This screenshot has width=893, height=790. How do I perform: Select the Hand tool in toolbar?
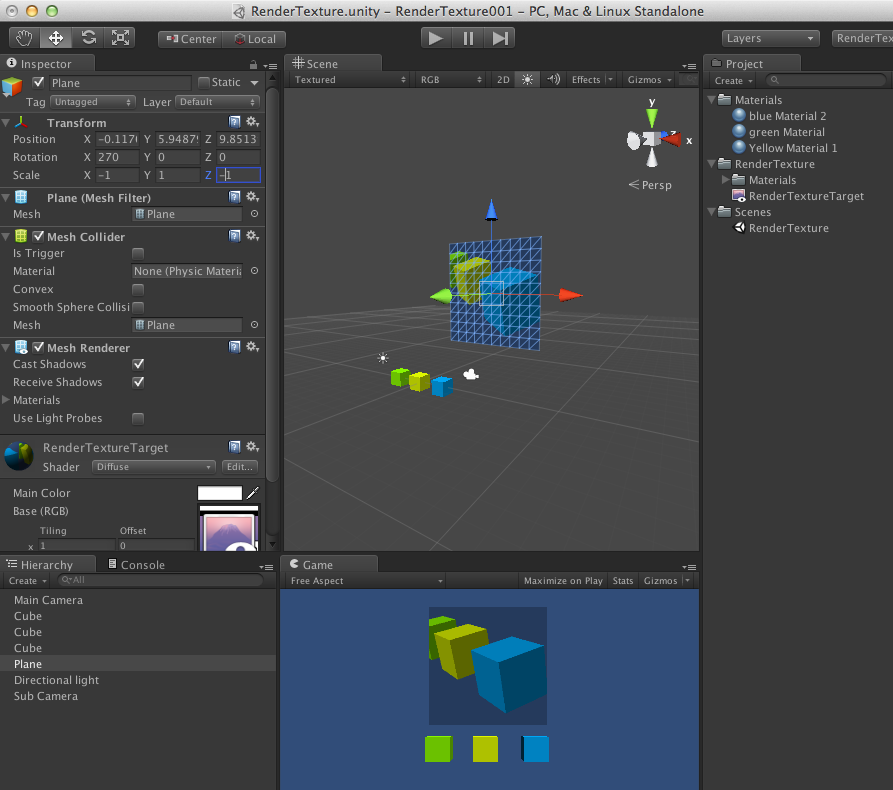[24, 38]
